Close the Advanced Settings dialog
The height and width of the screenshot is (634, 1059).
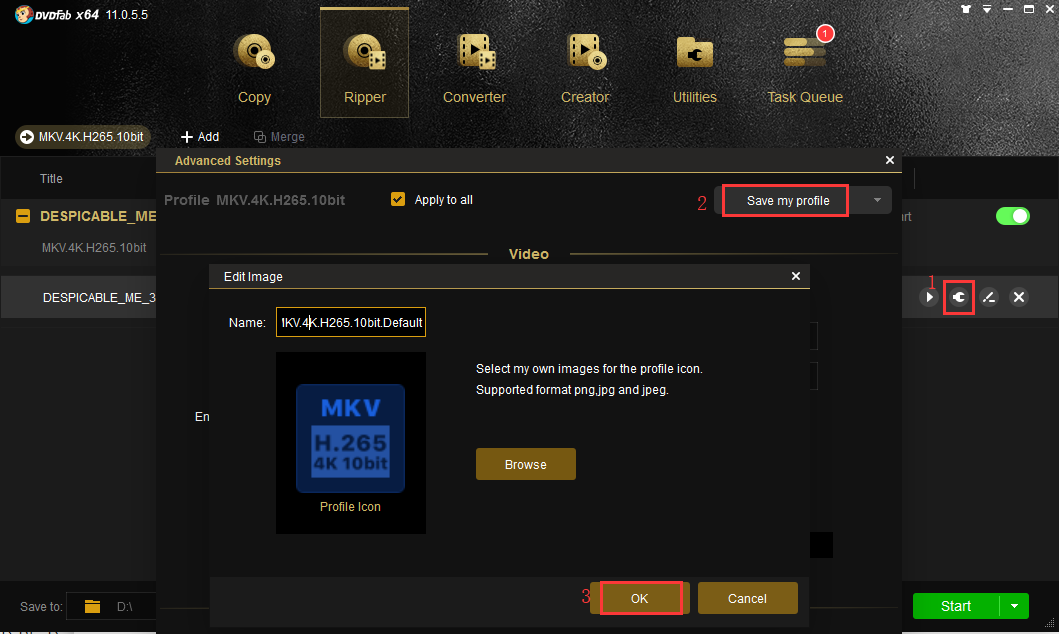(x=889, y=160)
